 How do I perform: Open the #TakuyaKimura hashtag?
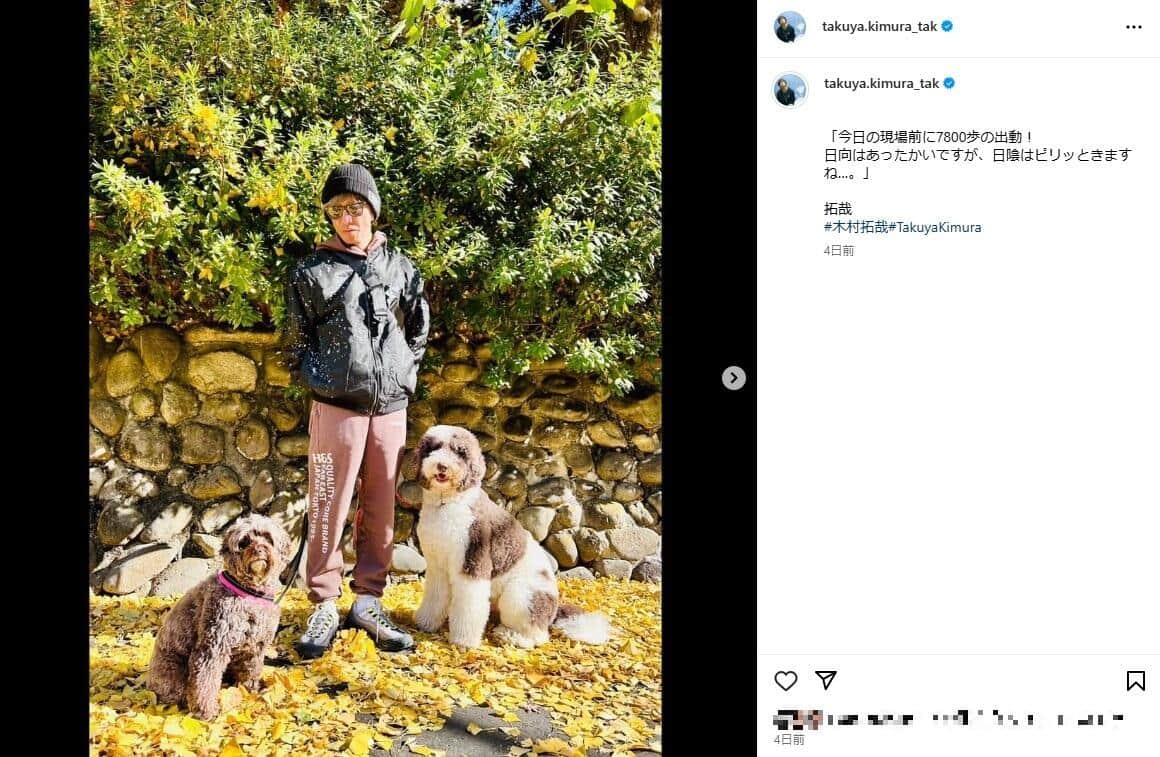click(935, 227)
